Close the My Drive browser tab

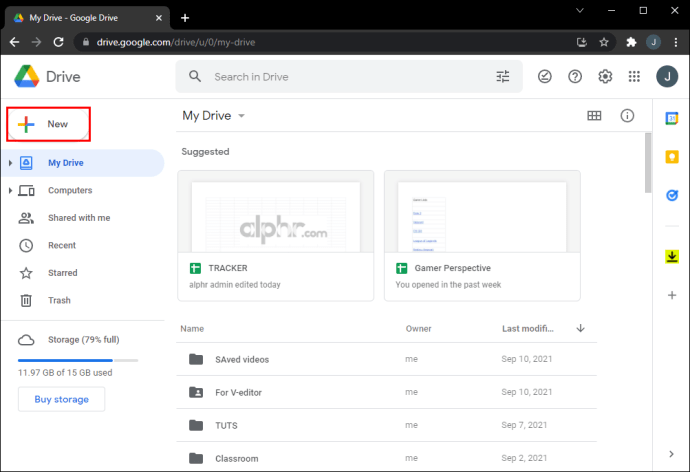click(x=159, y=18)
